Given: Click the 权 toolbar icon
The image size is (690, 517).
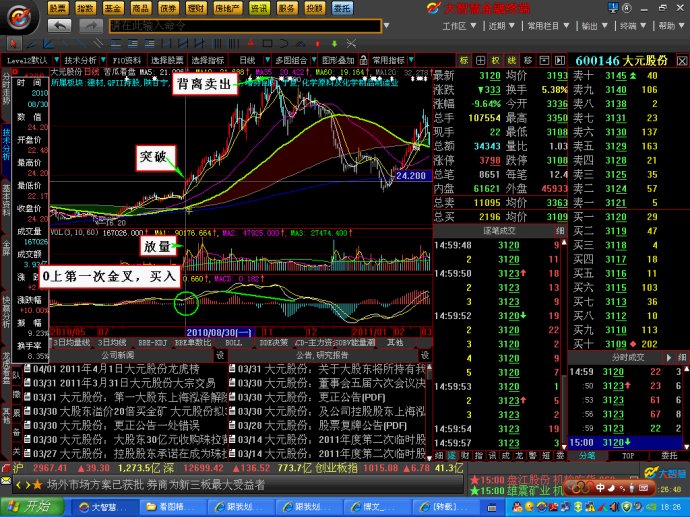Looking at the screenshot, I should [x=496, y=60].
